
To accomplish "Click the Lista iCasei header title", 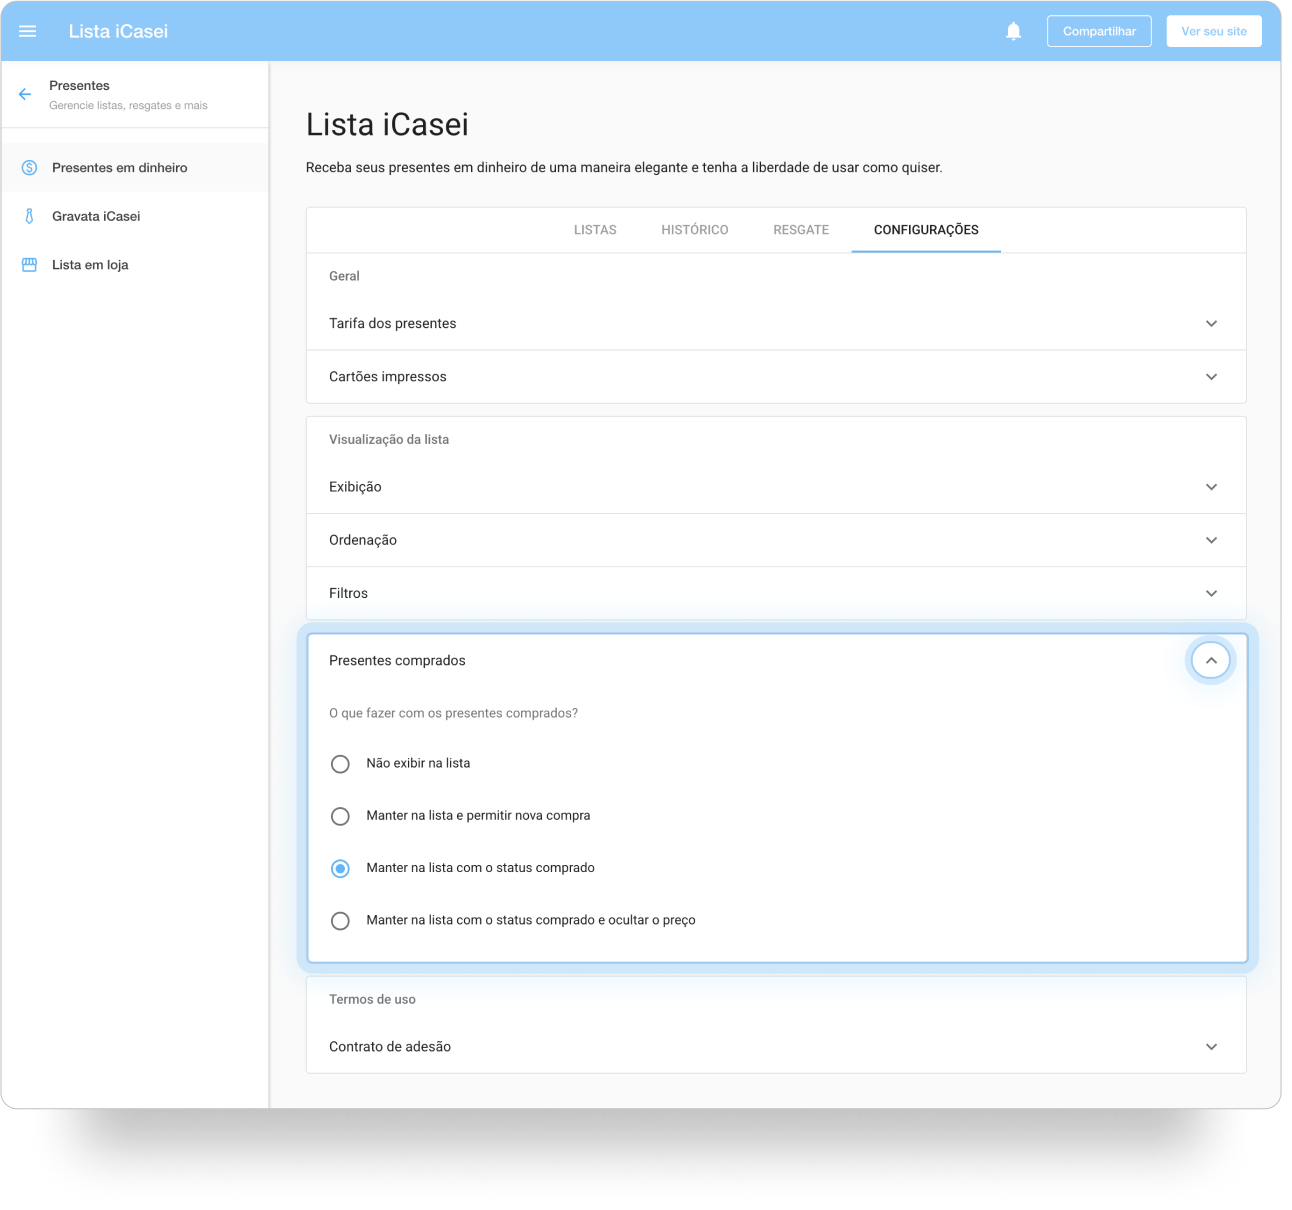I will (x=118, y=31).
